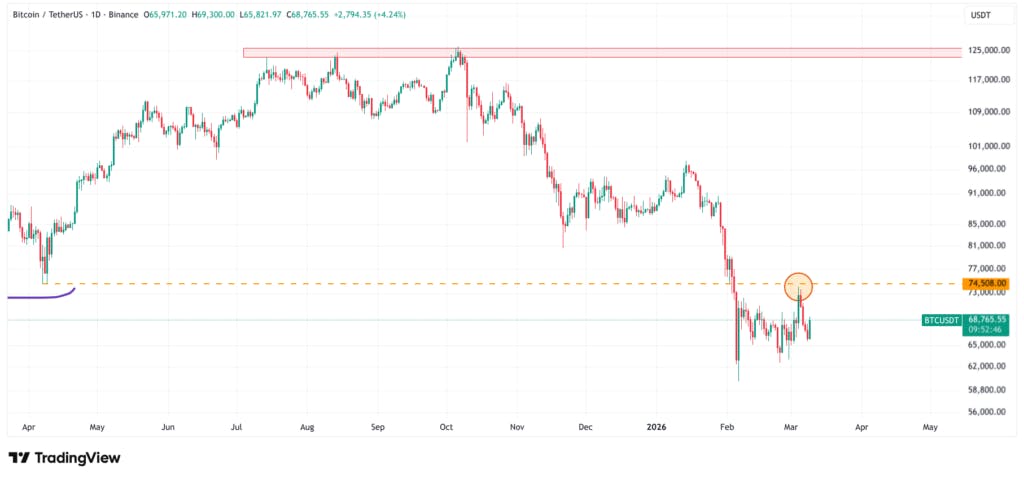Select the red resistance zone rectangle
This screenshot has width=1024, height=479.
tap(600, 51)
